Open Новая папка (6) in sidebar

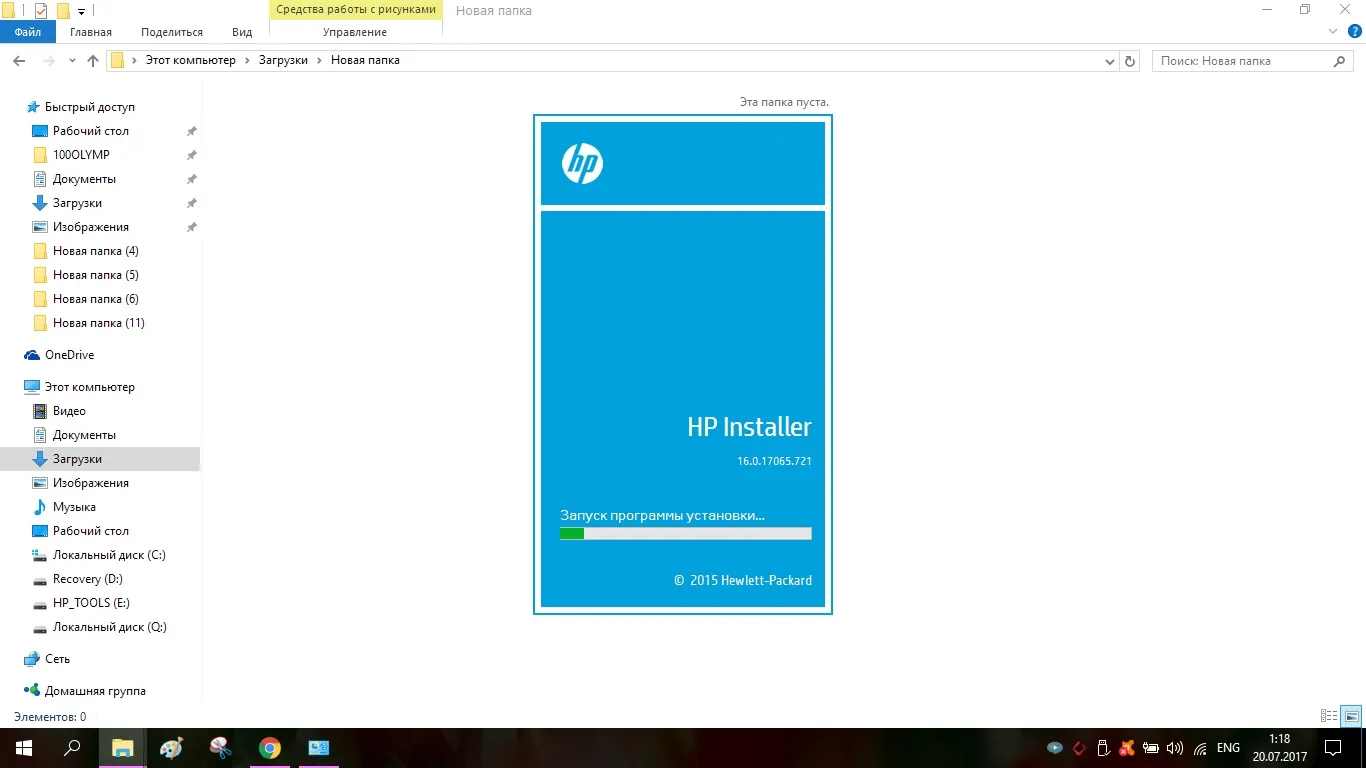point(95,299)
